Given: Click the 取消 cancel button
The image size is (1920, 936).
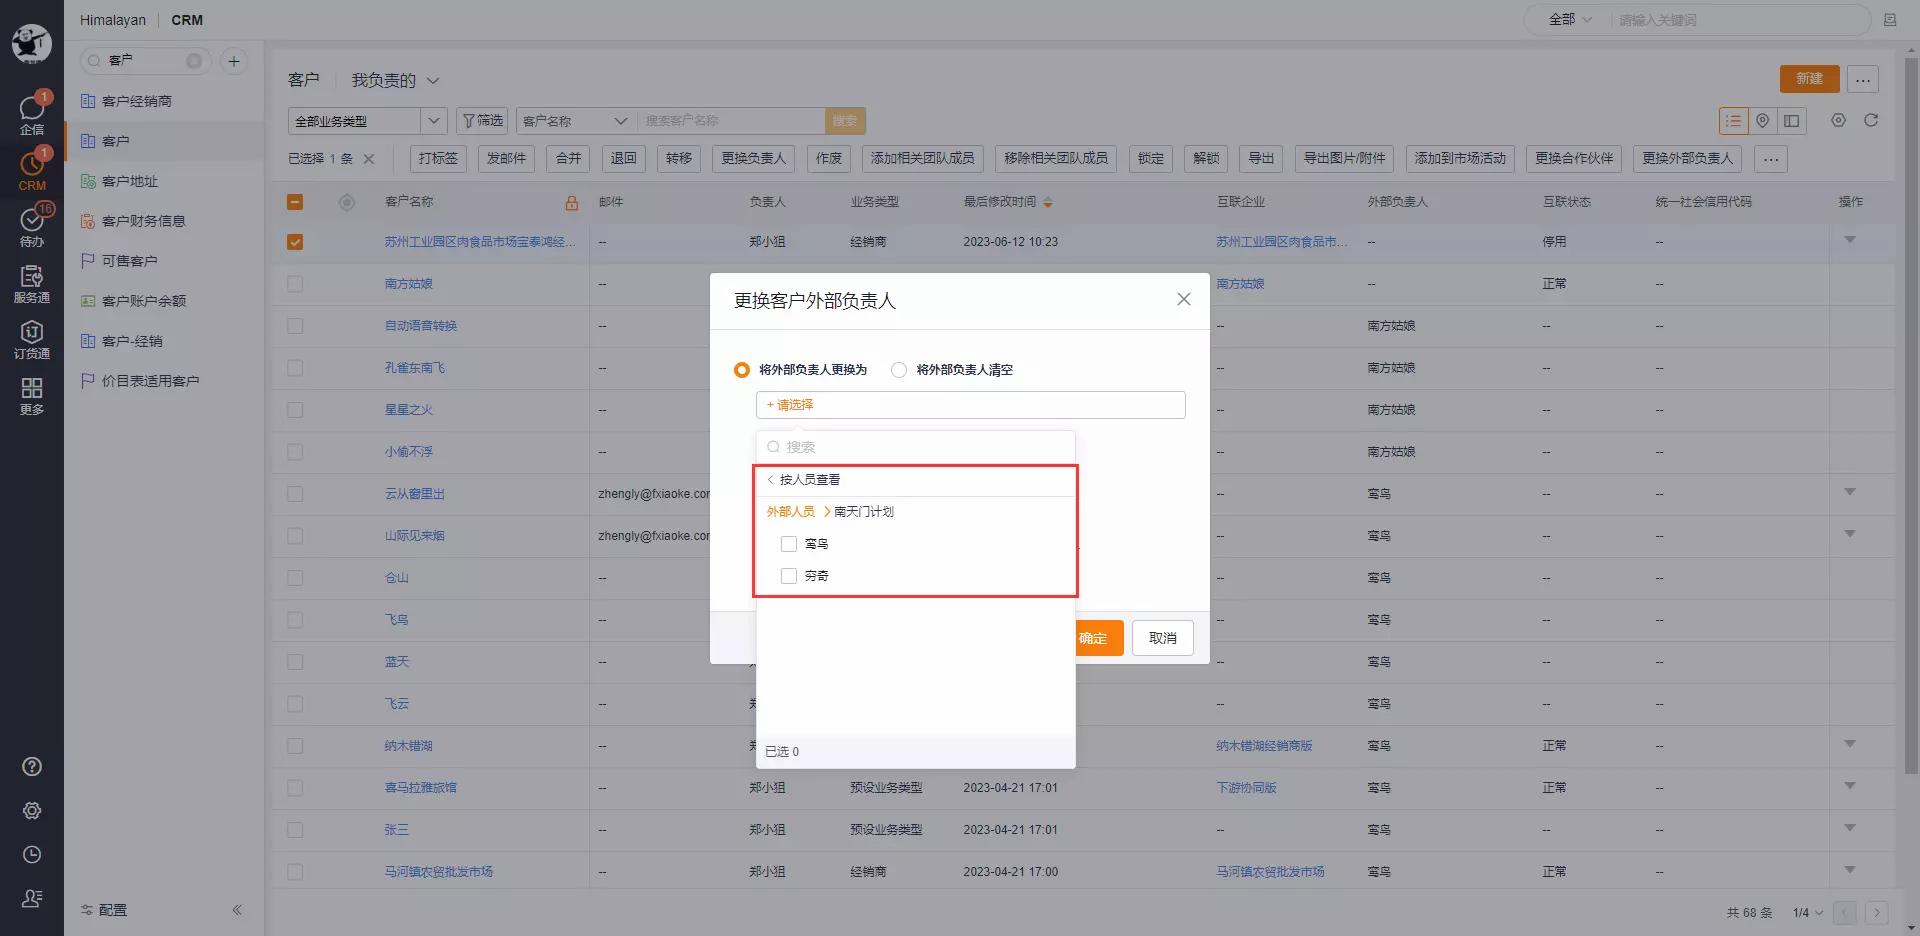Looking at the screenshot, I should point(1163,638).
